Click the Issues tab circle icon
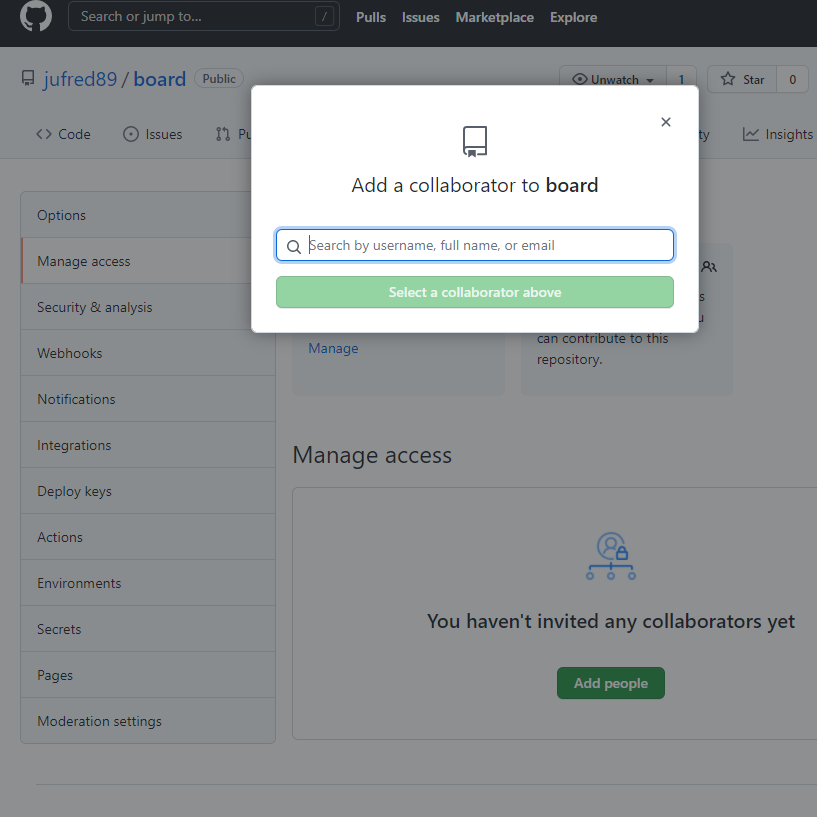The height and width of the screenshot is (817, 817). 131,134
